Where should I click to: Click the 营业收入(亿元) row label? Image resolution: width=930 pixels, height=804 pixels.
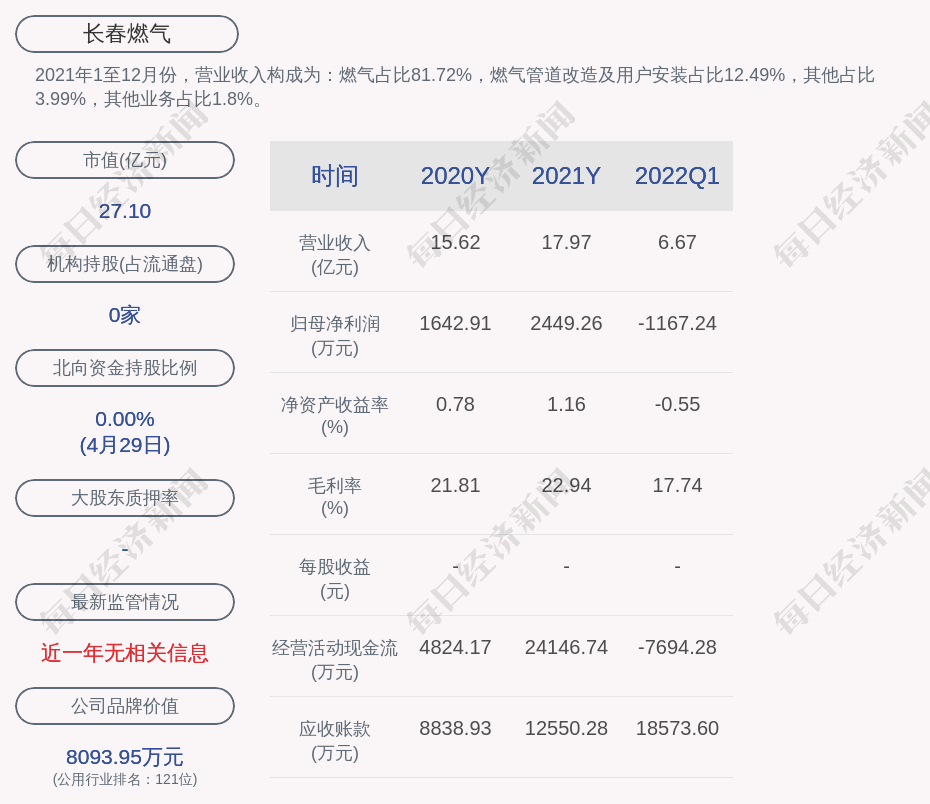point(335,255)
